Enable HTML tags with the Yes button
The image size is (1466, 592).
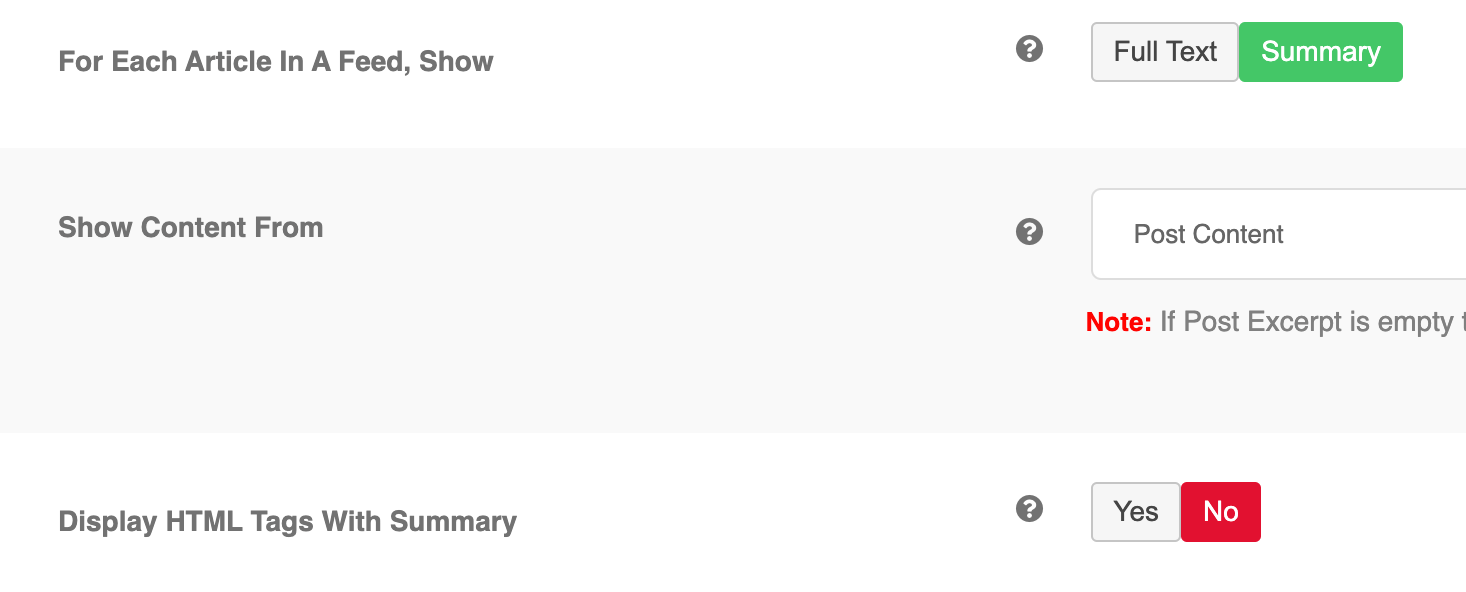point(1136,512)
